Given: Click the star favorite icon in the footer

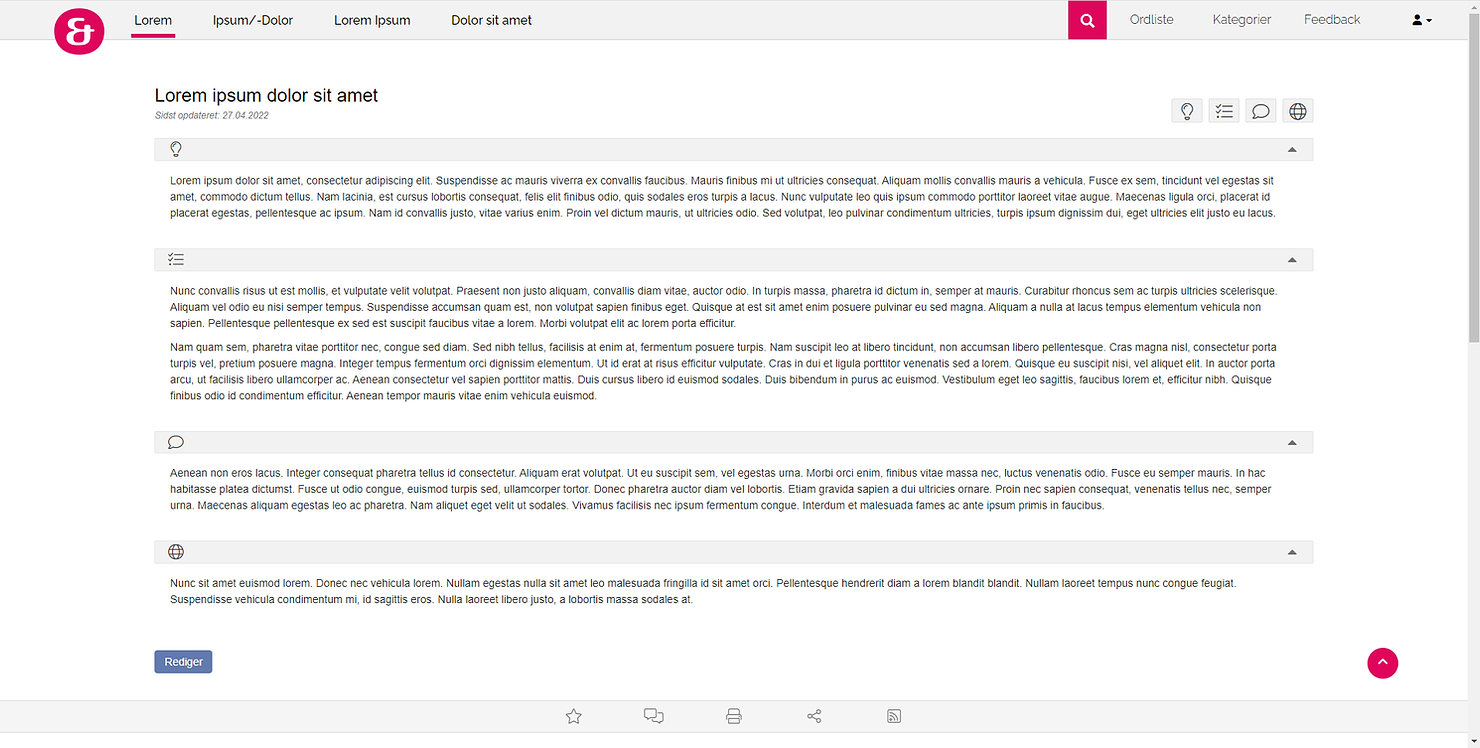Looking at the screenshot, I should point(573,716).
